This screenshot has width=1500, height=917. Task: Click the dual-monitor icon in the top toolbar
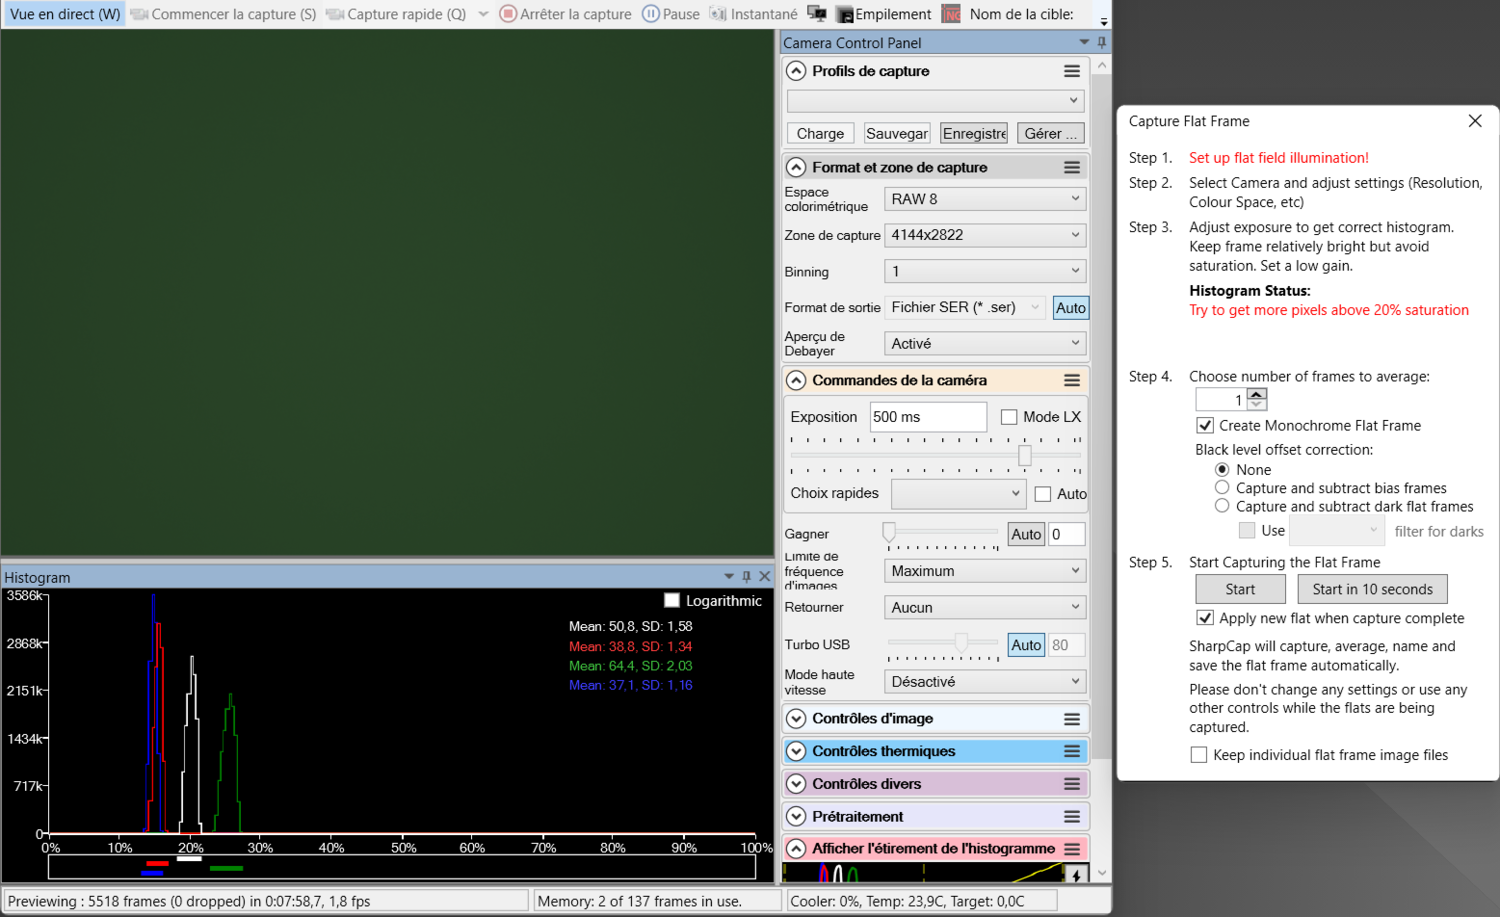817,14
